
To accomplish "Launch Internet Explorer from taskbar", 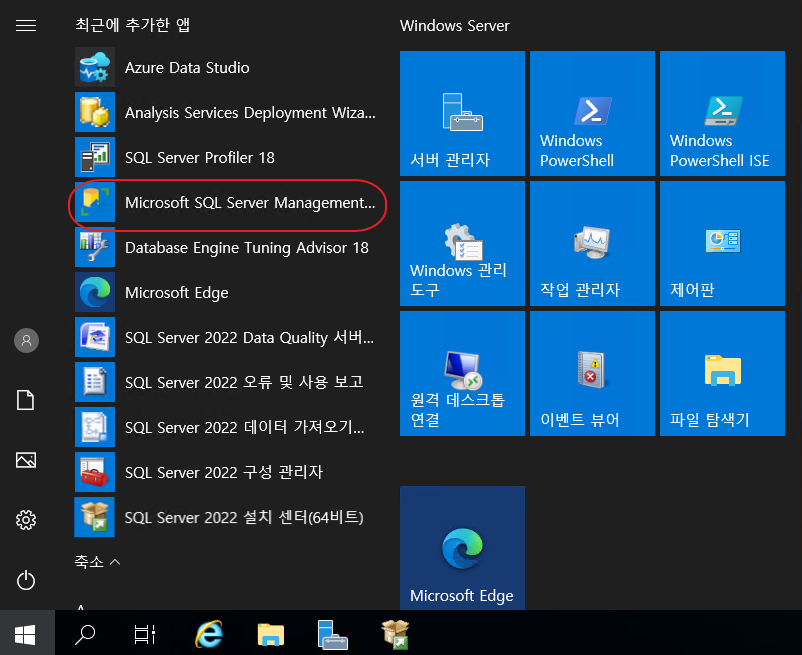I will click(209, 635).
